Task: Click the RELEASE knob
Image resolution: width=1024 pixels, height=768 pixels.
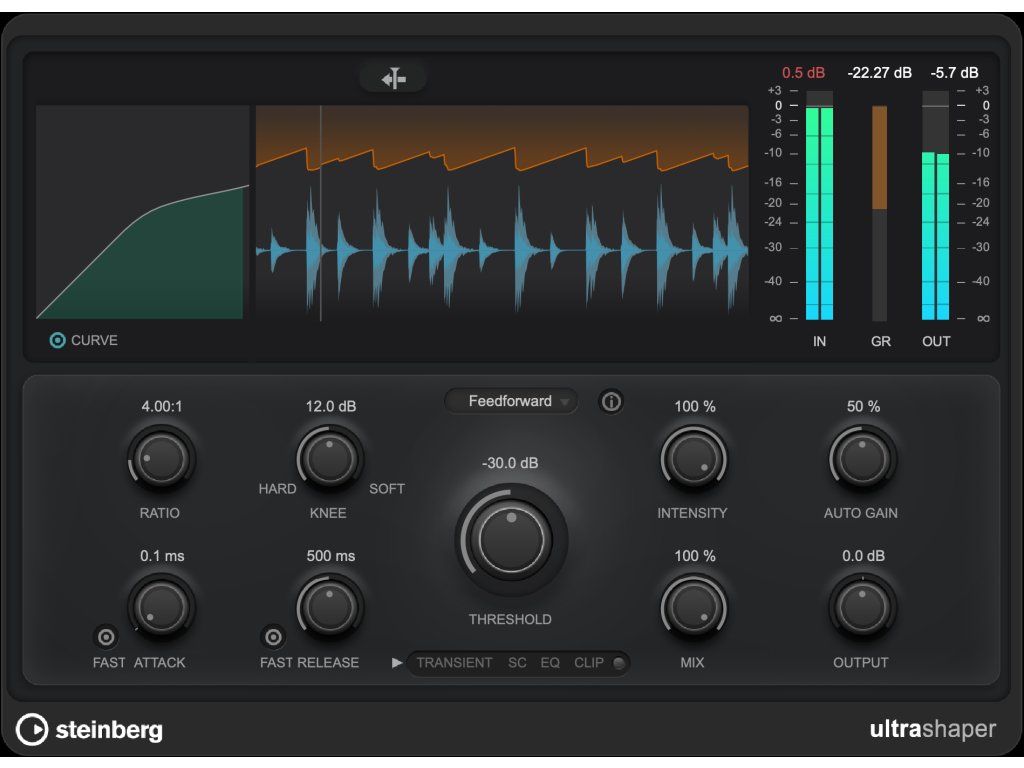Action: tap(329, 607)
